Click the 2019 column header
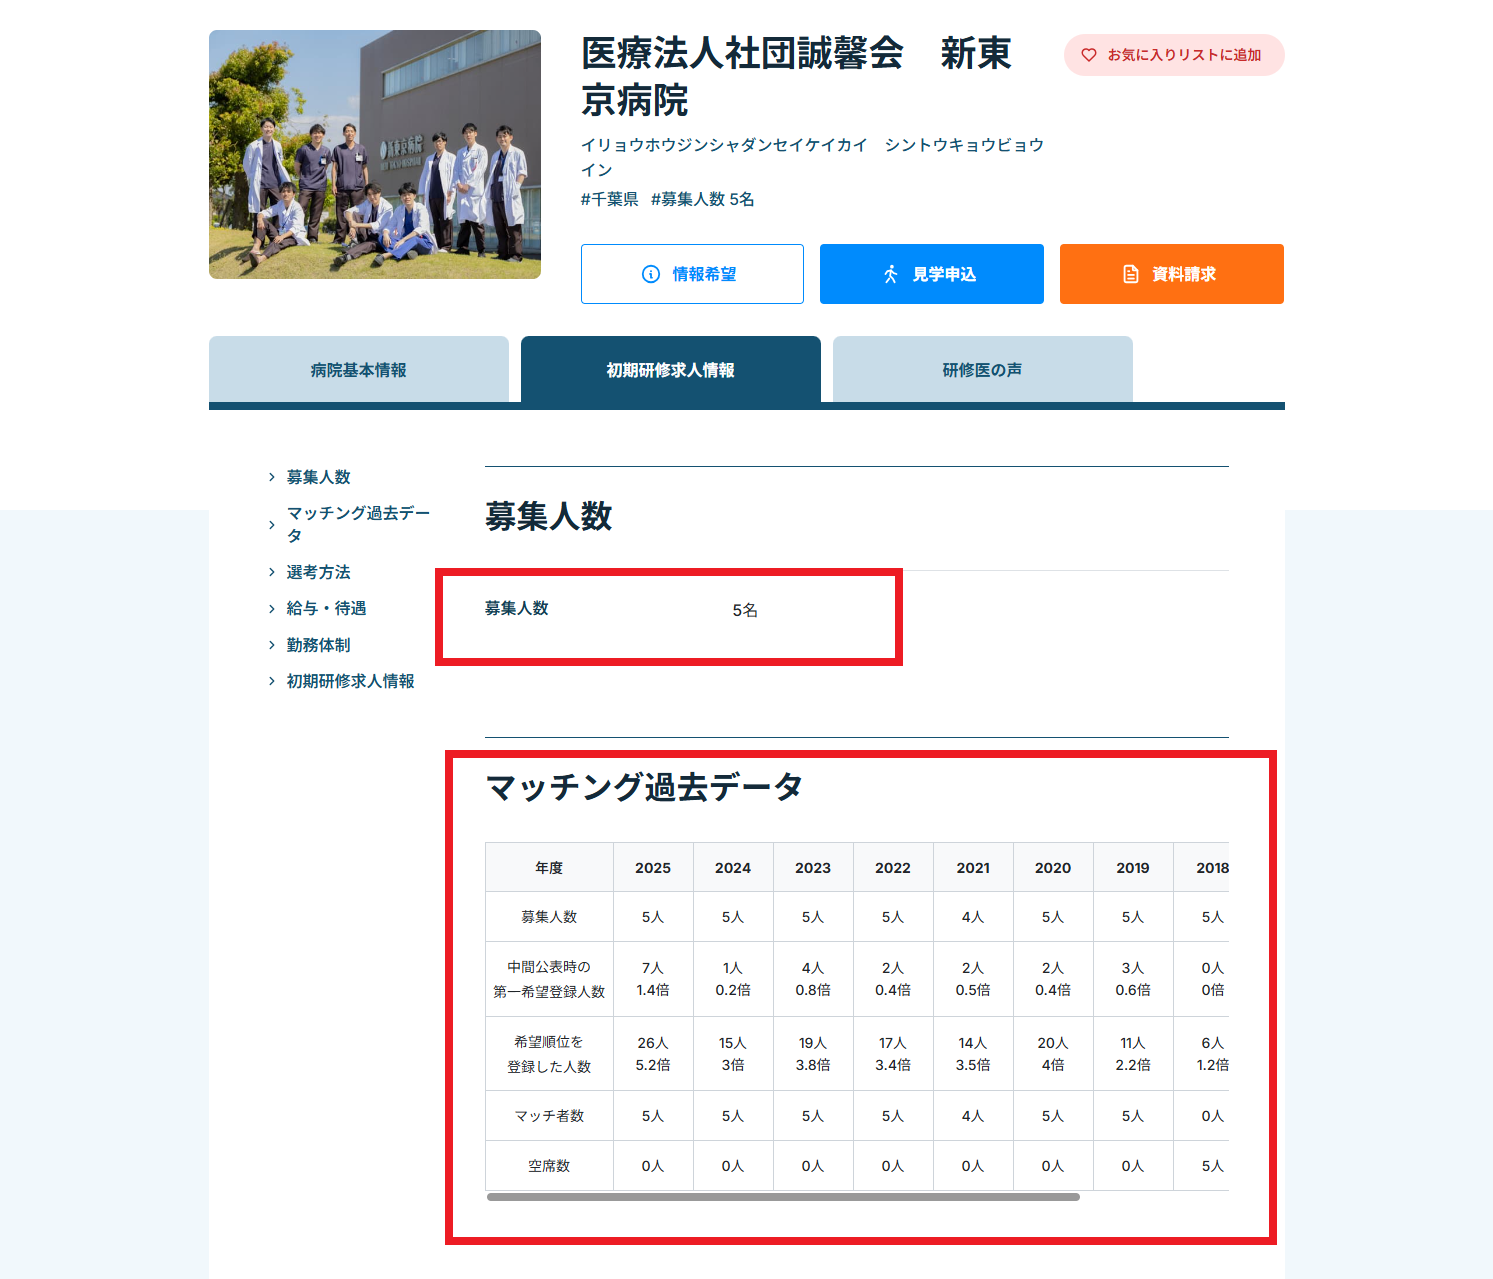 pos(1133,867)
